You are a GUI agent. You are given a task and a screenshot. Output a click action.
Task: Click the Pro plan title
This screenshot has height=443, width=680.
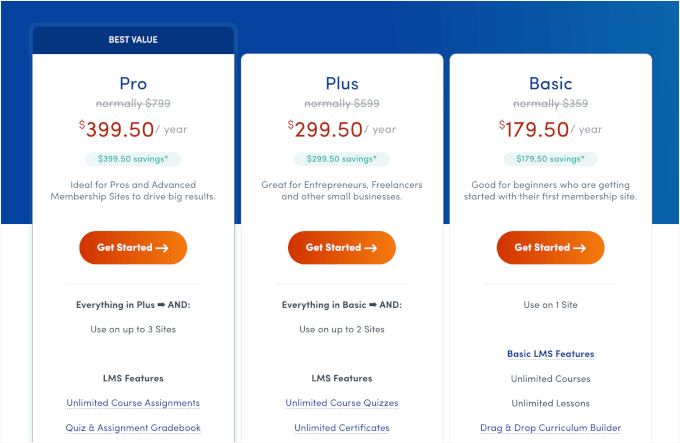tap(133, 83)
